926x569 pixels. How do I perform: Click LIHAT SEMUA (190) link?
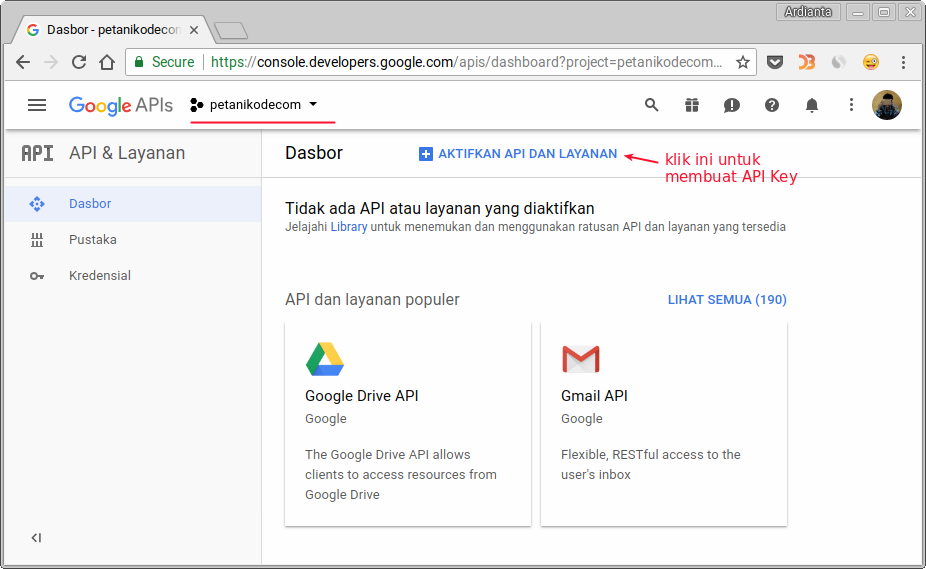pos(727,300)
